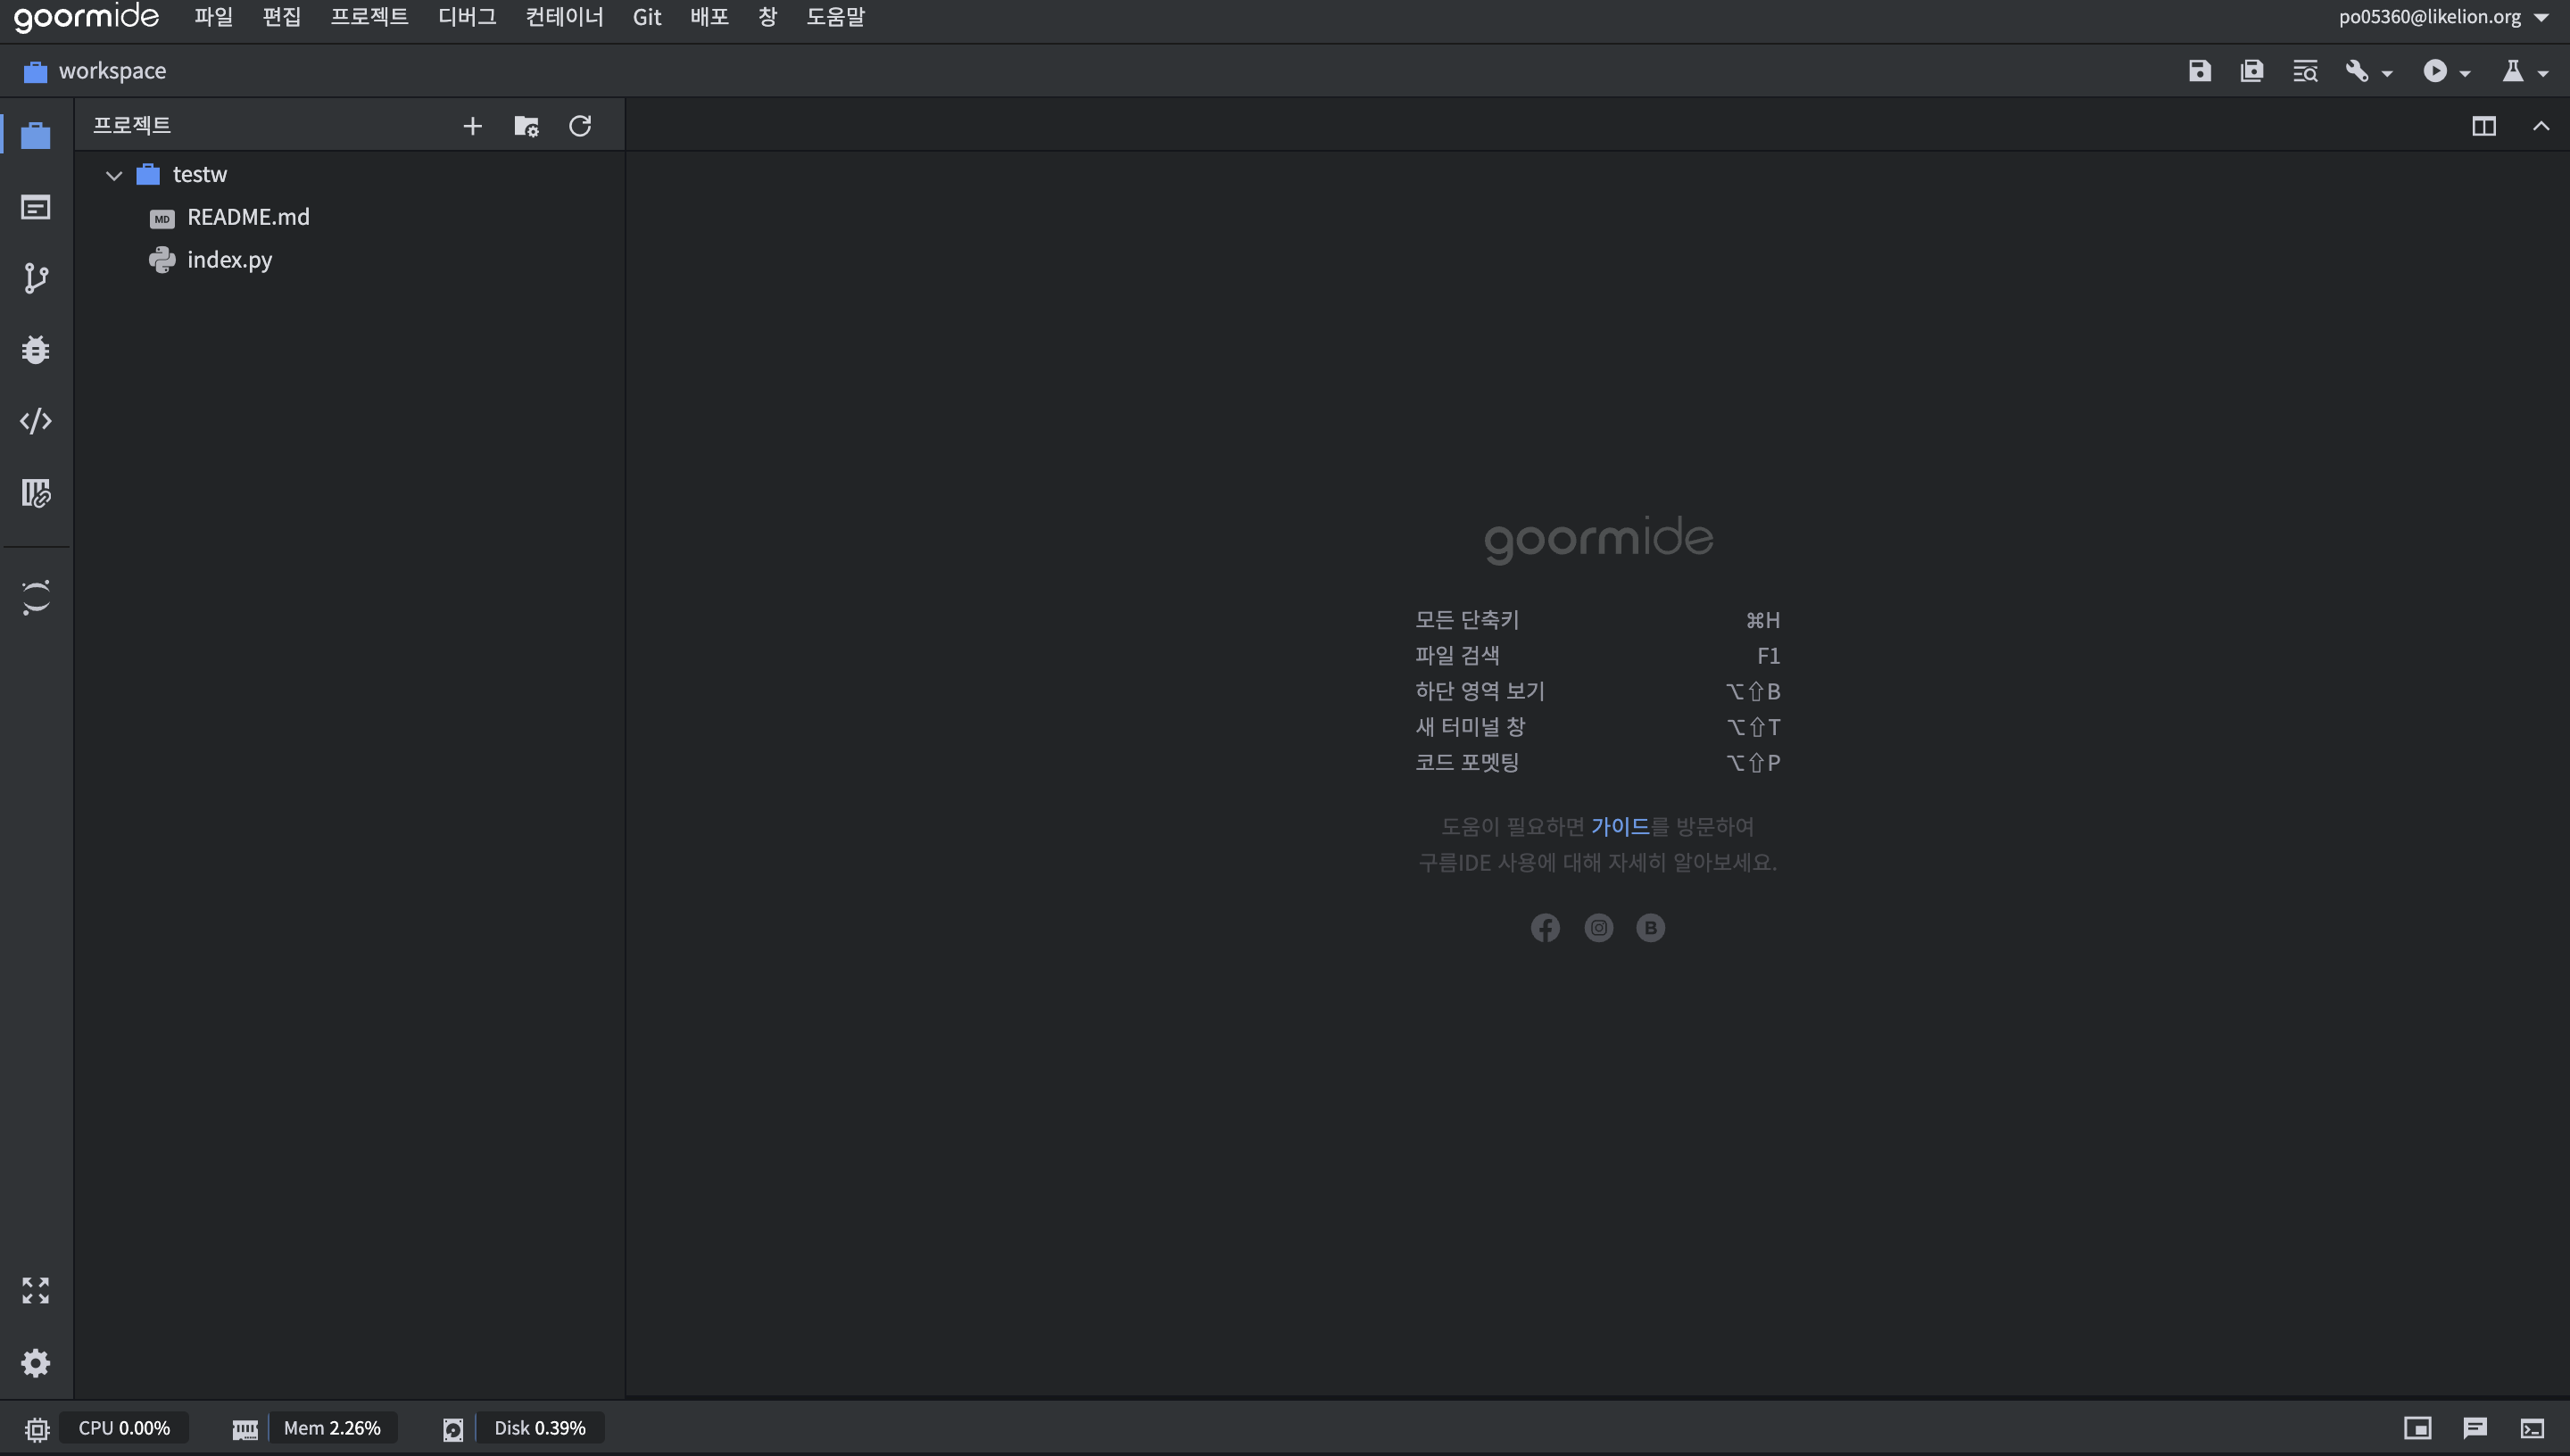Open the 컨테이너 menu
This screenshot has width=2570, height=1456.
point(565,17)
